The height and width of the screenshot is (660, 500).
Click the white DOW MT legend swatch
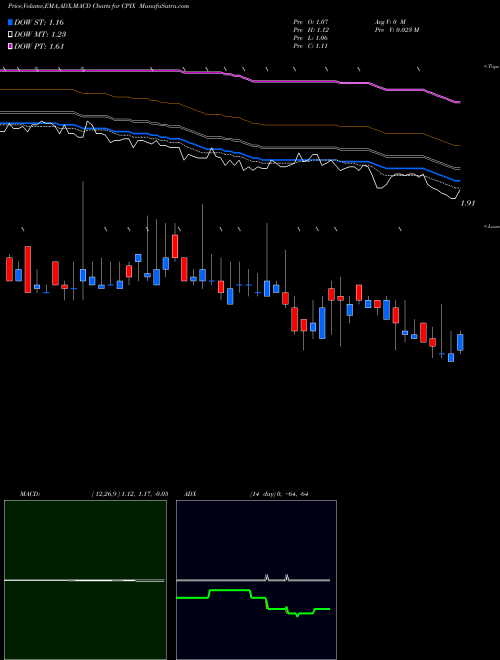[10, 35]
